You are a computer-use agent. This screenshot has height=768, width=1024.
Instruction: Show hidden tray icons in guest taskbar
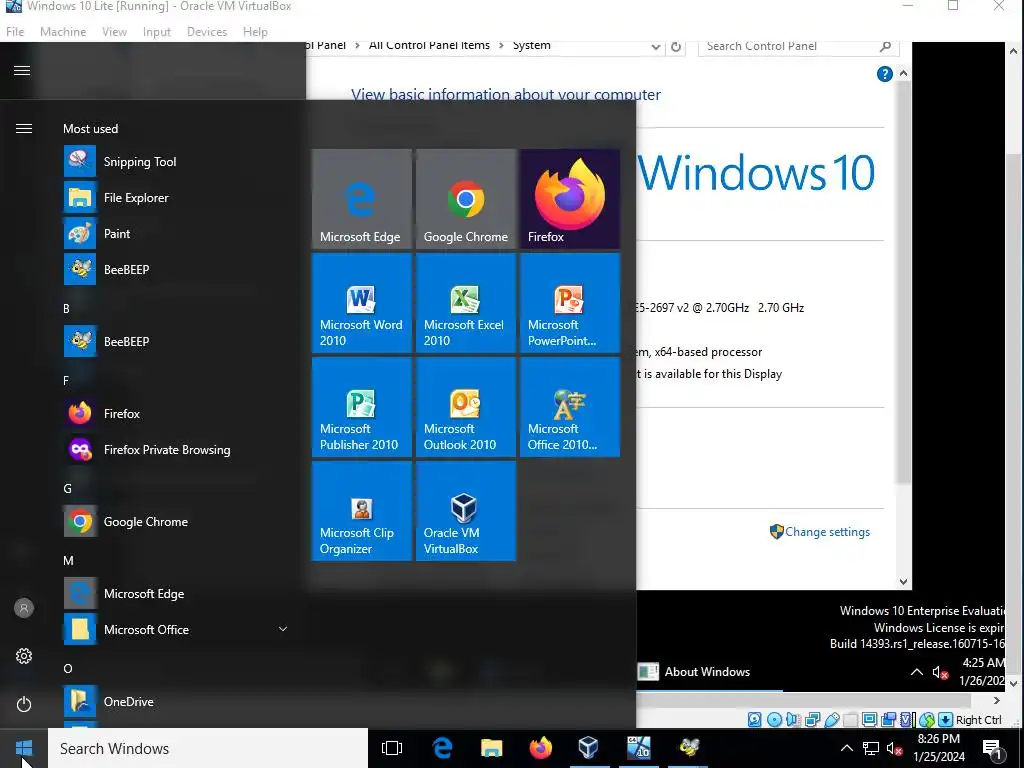coord(917,672)
